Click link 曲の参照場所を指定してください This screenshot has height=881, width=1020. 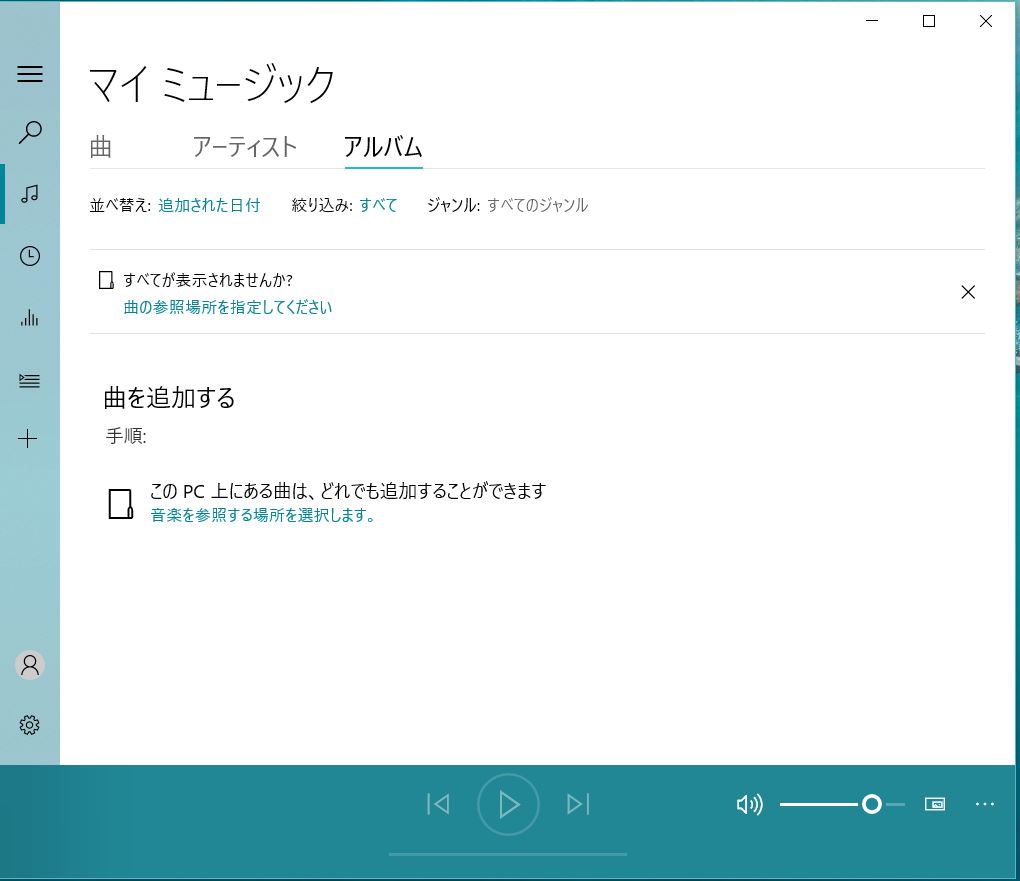[228, 307]
